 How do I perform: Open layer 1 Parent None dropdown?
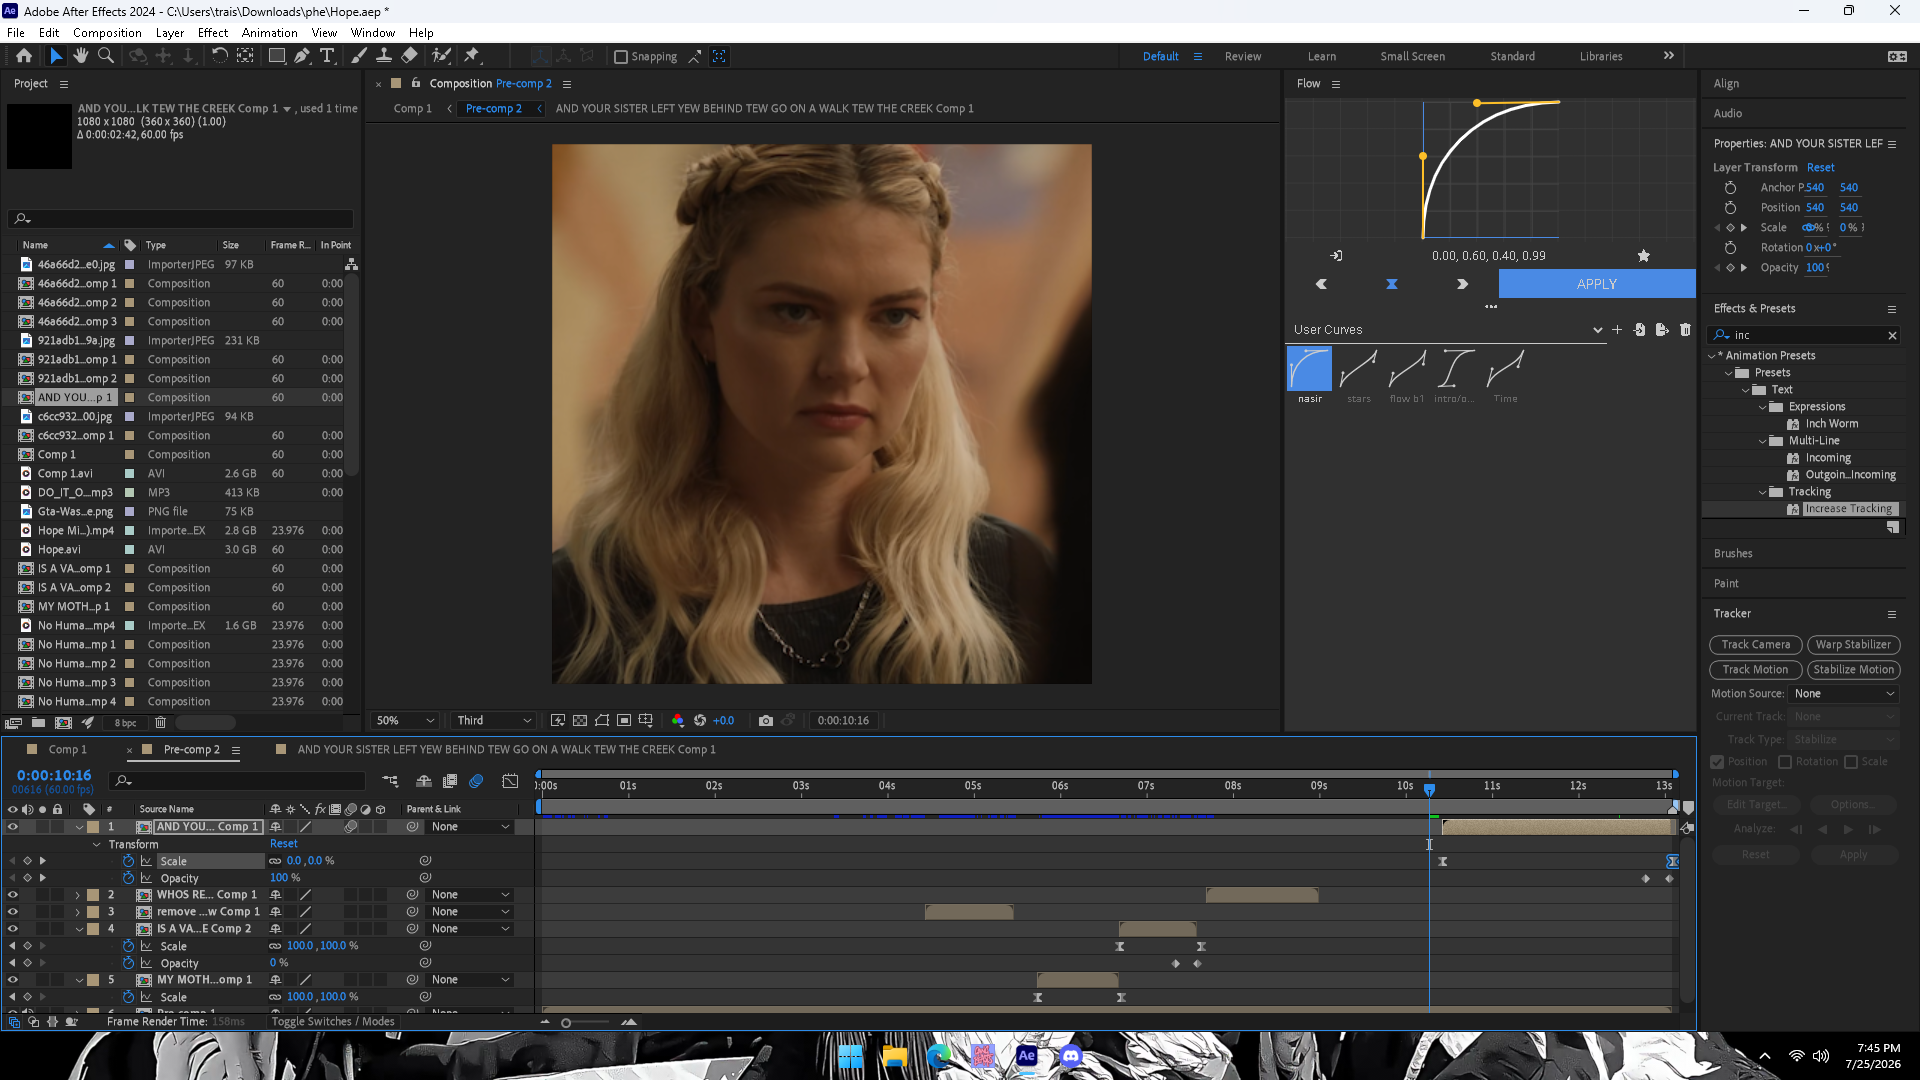(x=471, y=827)
